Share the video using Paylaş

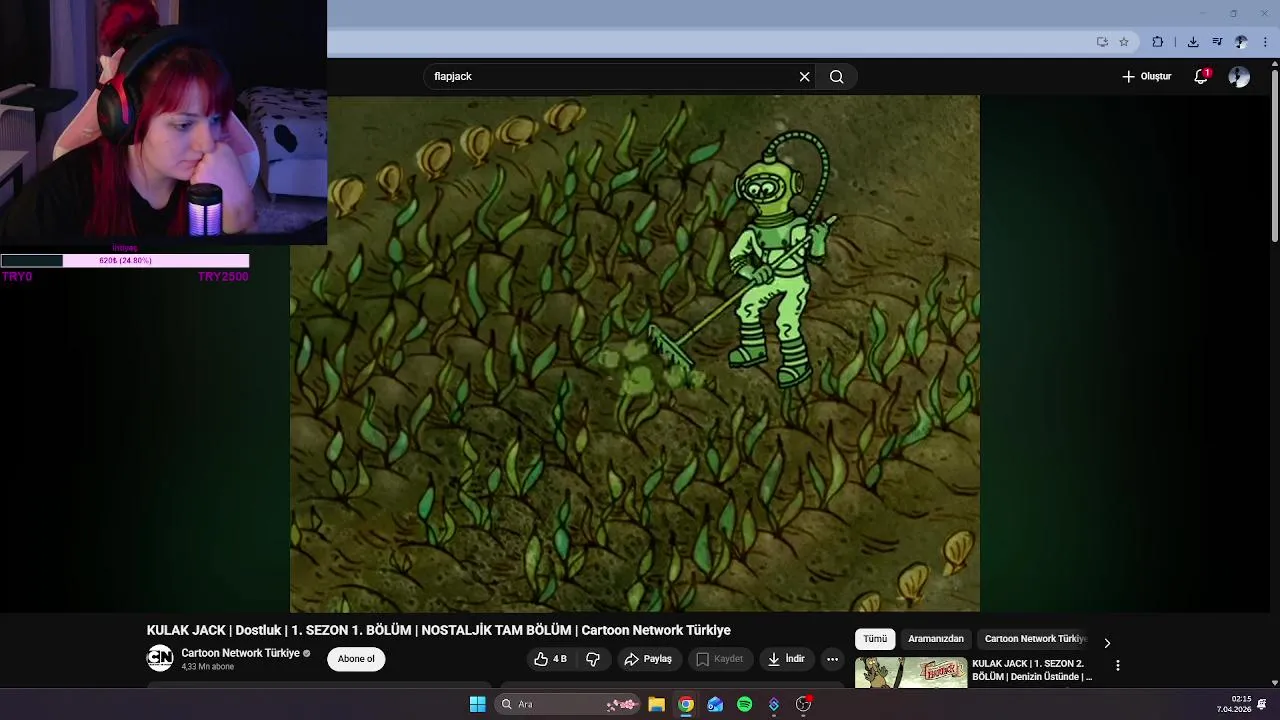pyautogui.click(x=648, y=659)
